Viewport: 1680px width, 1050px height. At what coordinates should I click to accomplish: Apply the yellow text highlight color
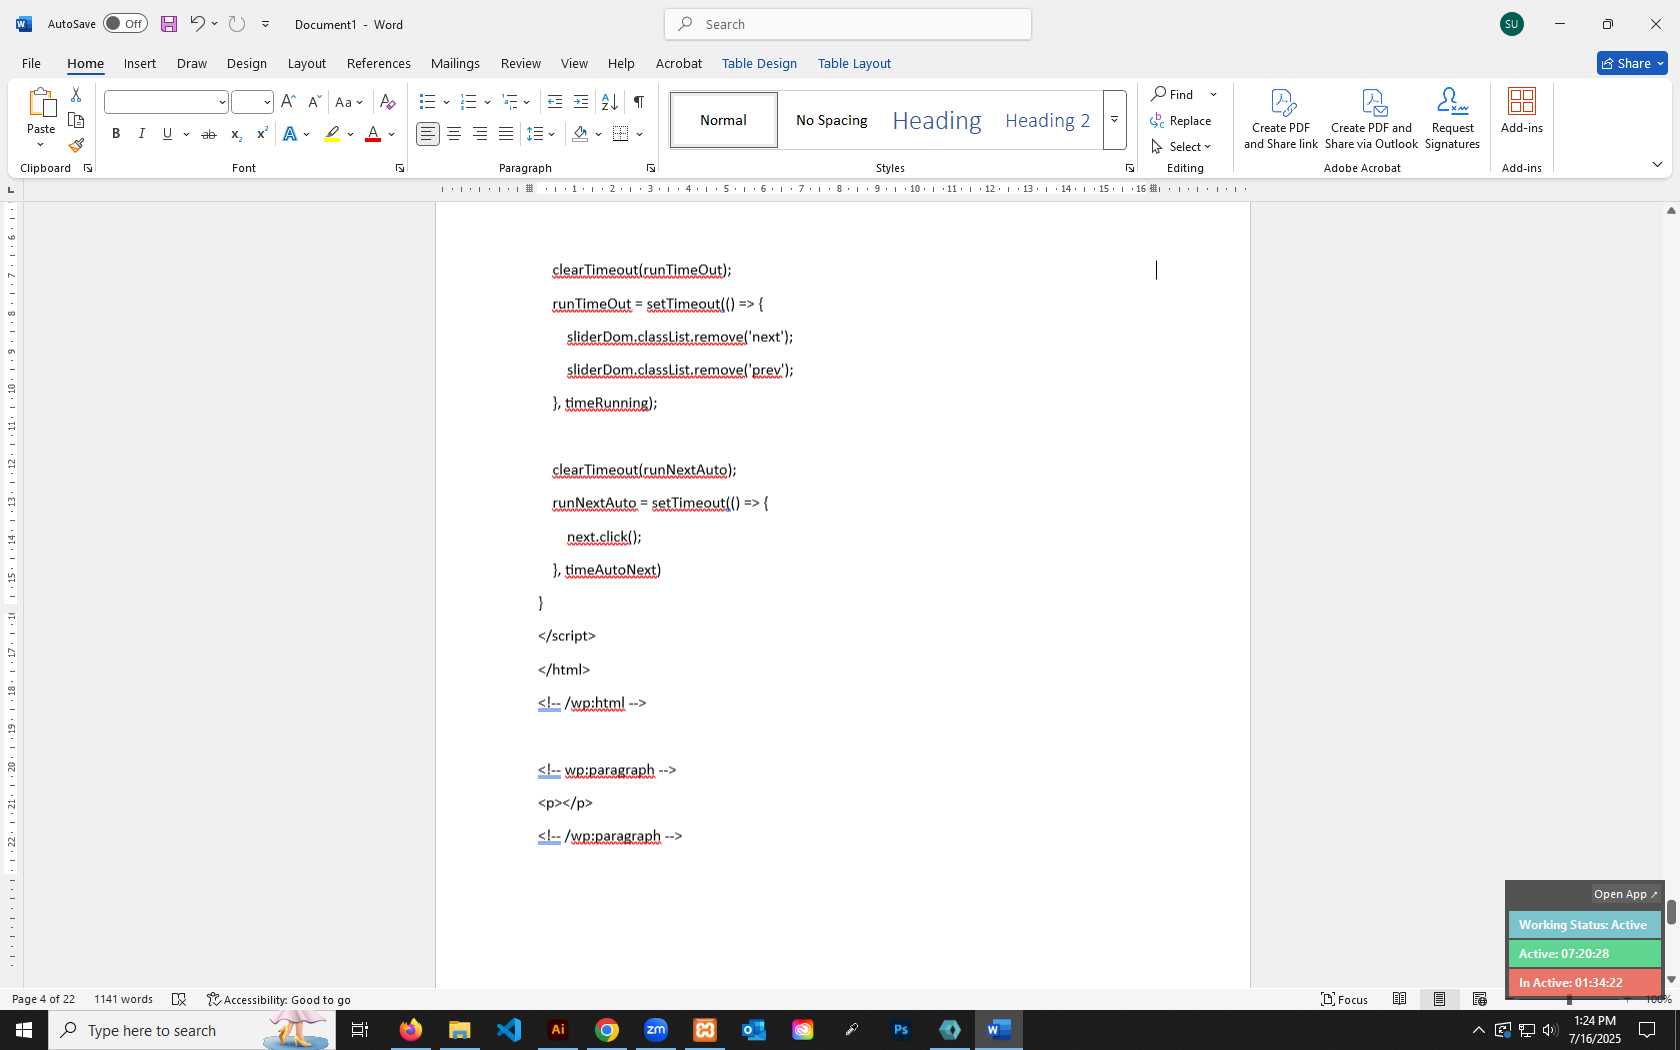(x=332, y=134)
